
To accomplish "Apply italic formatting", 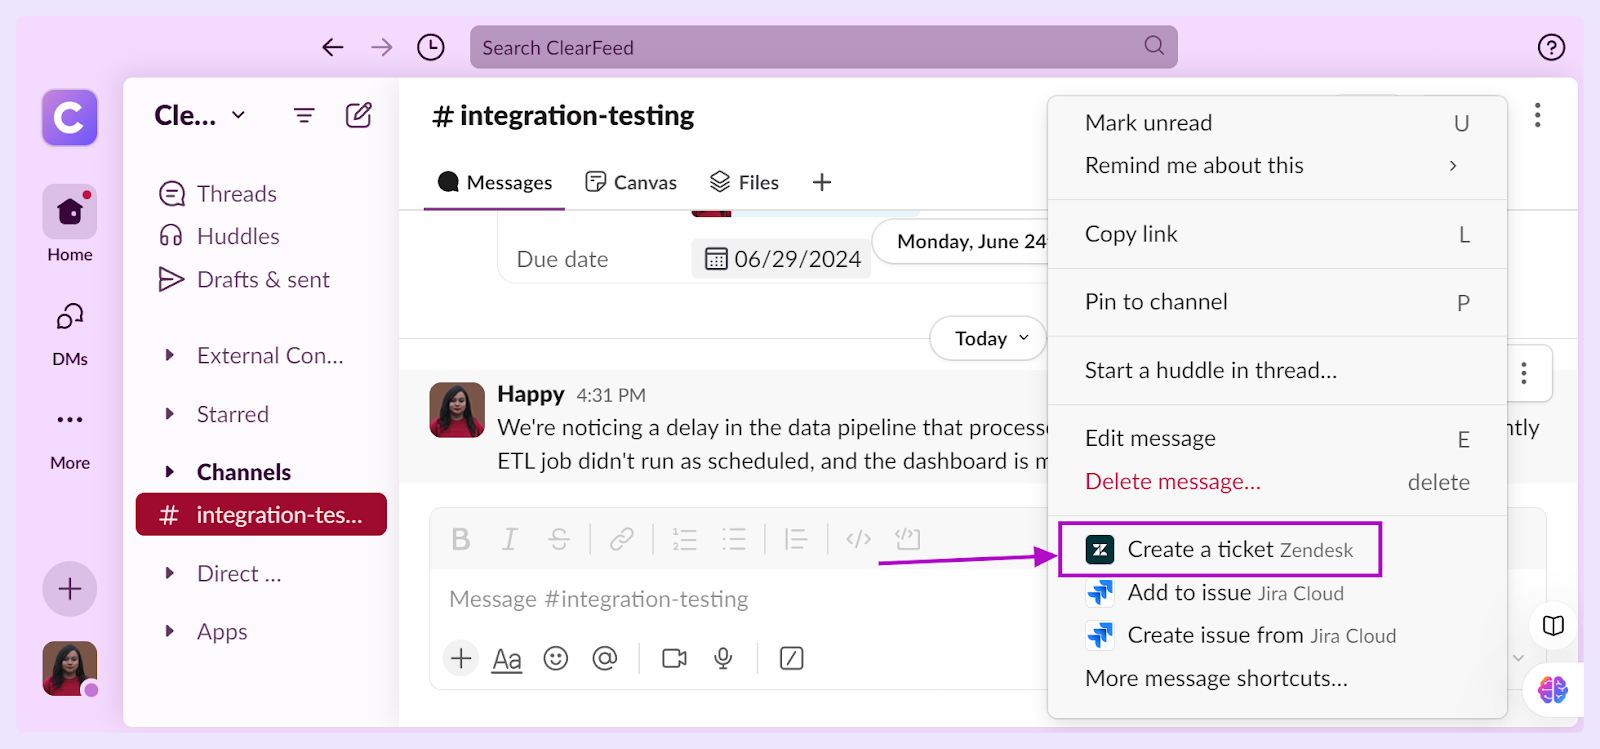I will (510, 539).
